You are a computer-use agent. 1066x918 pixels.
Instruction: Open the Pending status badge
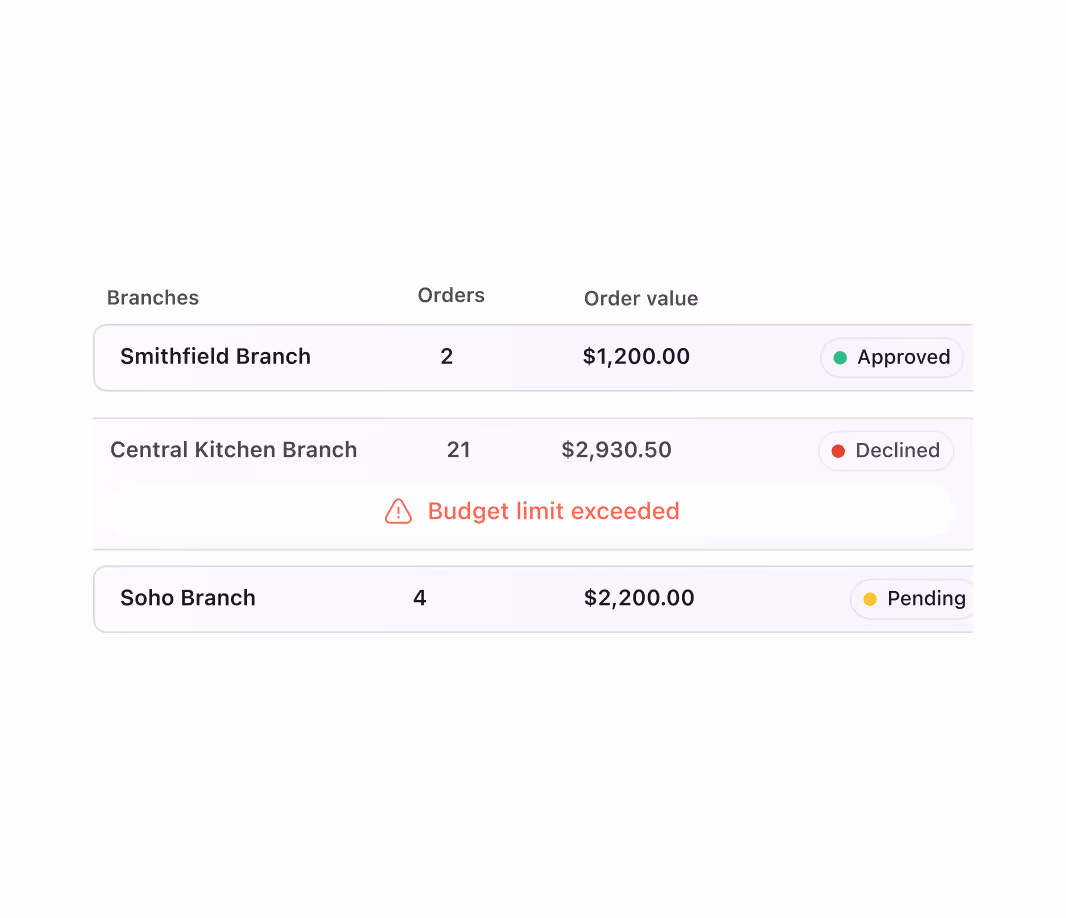point(912,599)
